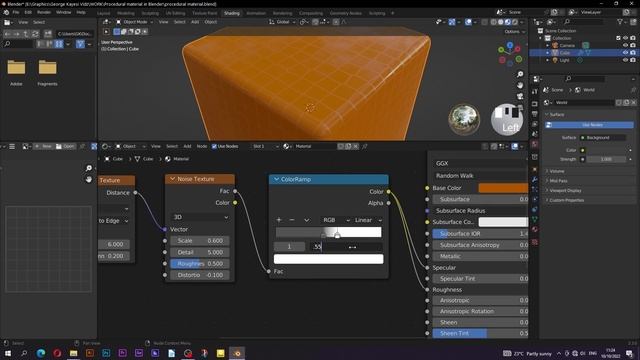Open the Noise Texture 3D dimensions dropdown

click(x=200, y=217)
